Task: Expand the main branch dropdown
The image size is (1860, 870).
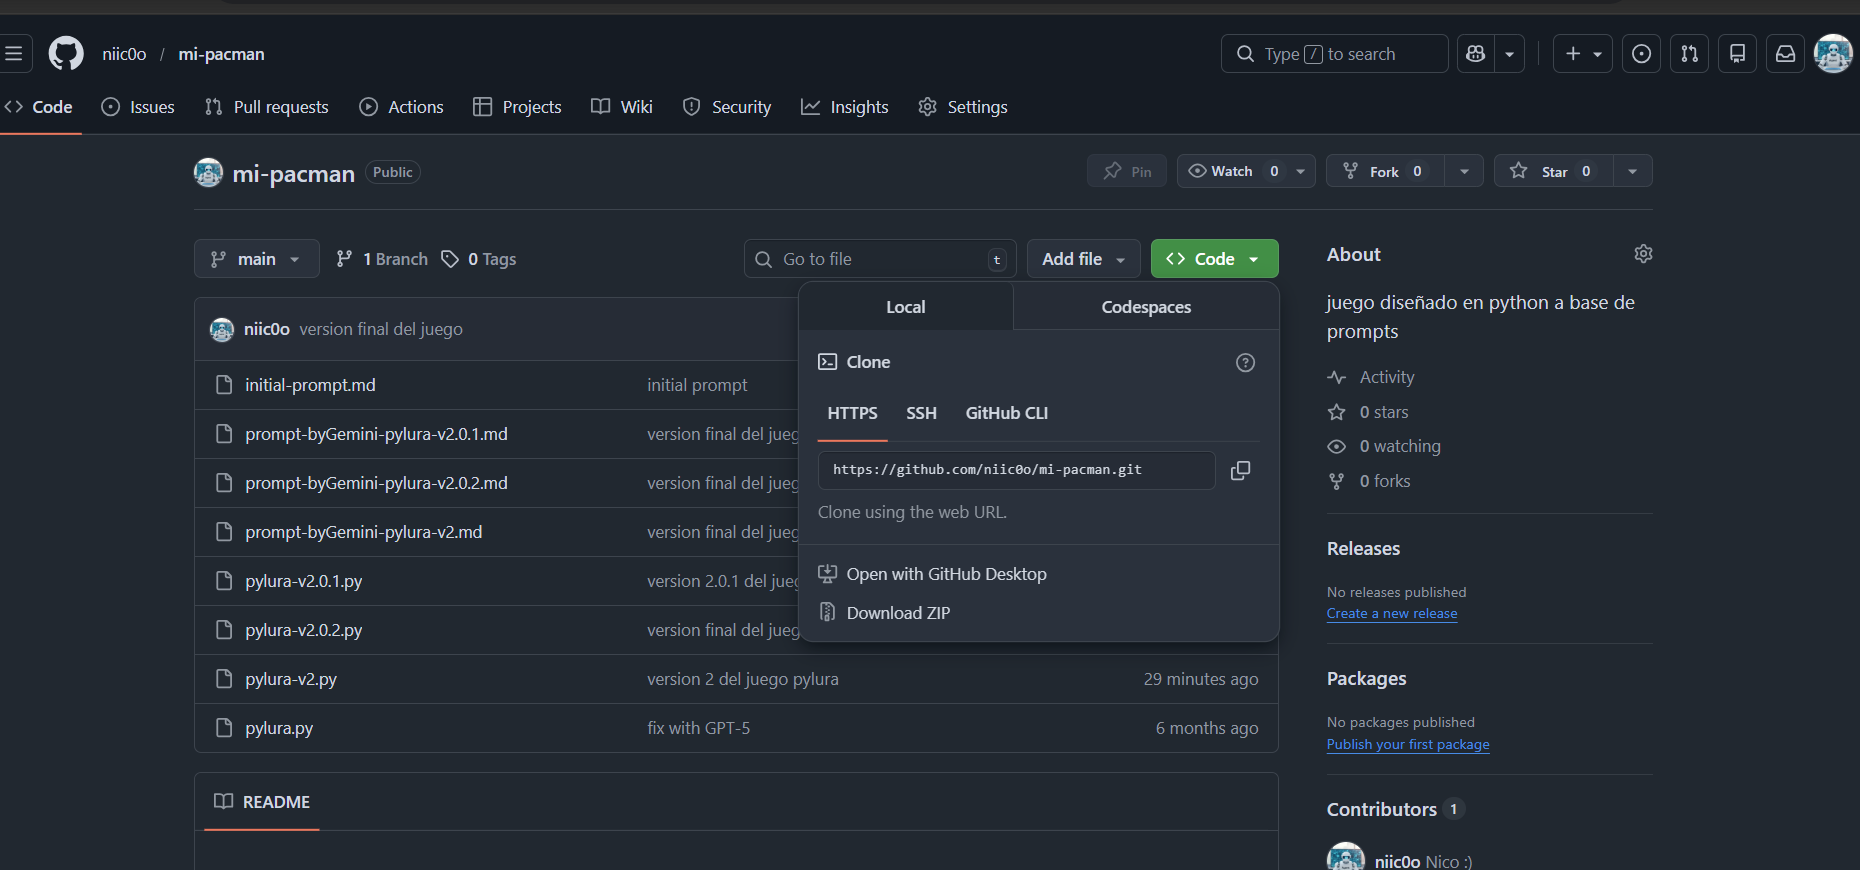Action: (256, 259)
